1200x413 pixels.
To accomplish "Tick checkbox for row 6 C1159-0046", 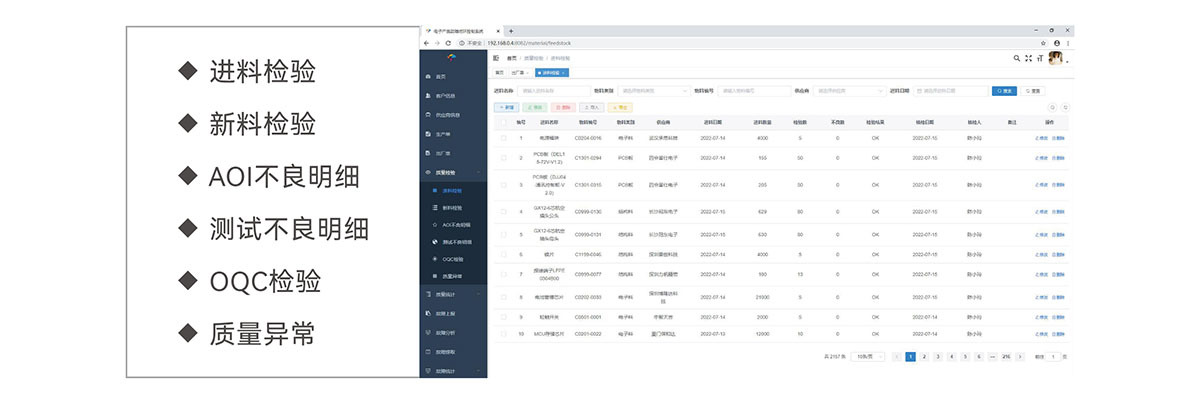I will pyautogui.click(x=504, y=254).
